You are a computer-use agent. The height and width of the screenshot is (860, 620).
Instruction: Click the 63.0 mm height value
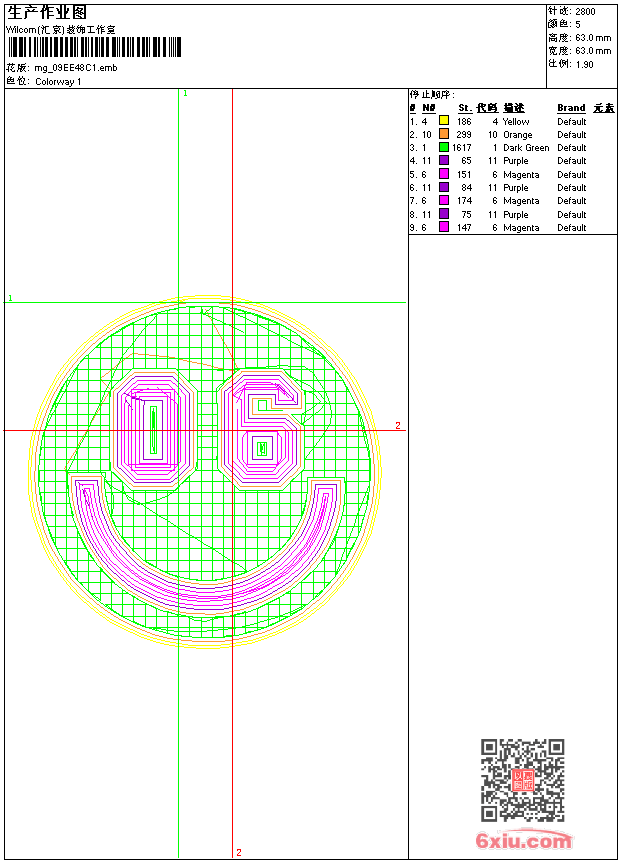tap(593, 38)
